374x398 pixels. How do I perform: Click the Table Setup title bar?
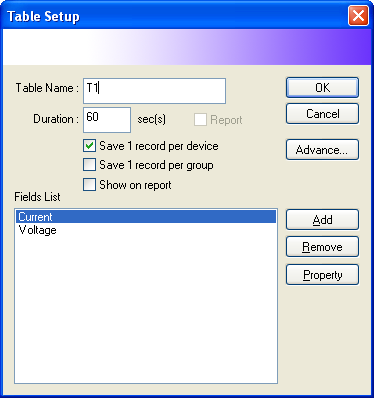tap(173, 16)
